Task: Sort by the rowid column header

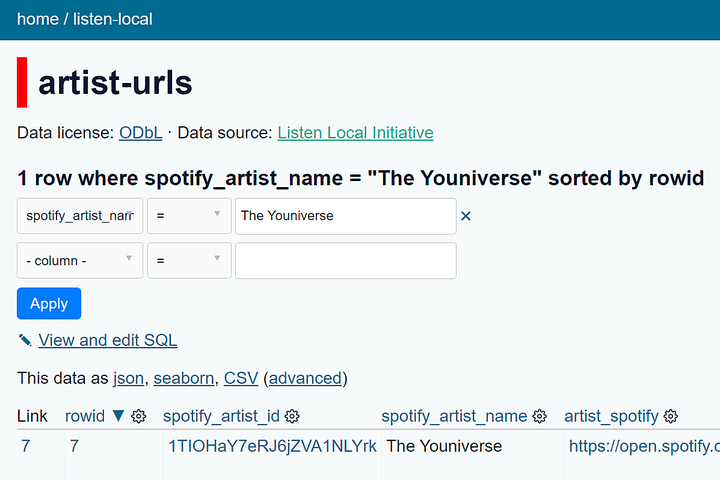Action: [85, 416]
